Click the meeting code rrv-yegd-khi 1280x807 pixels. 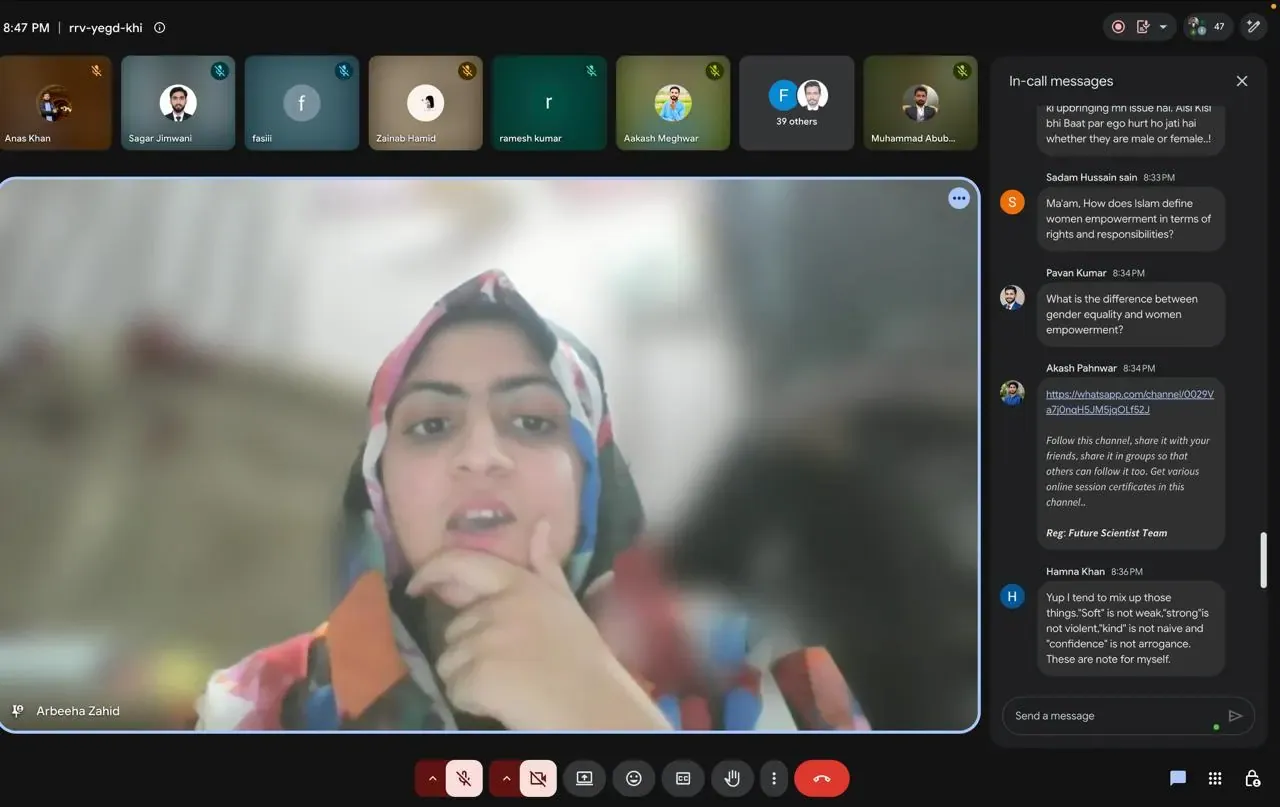click(106, 28)
